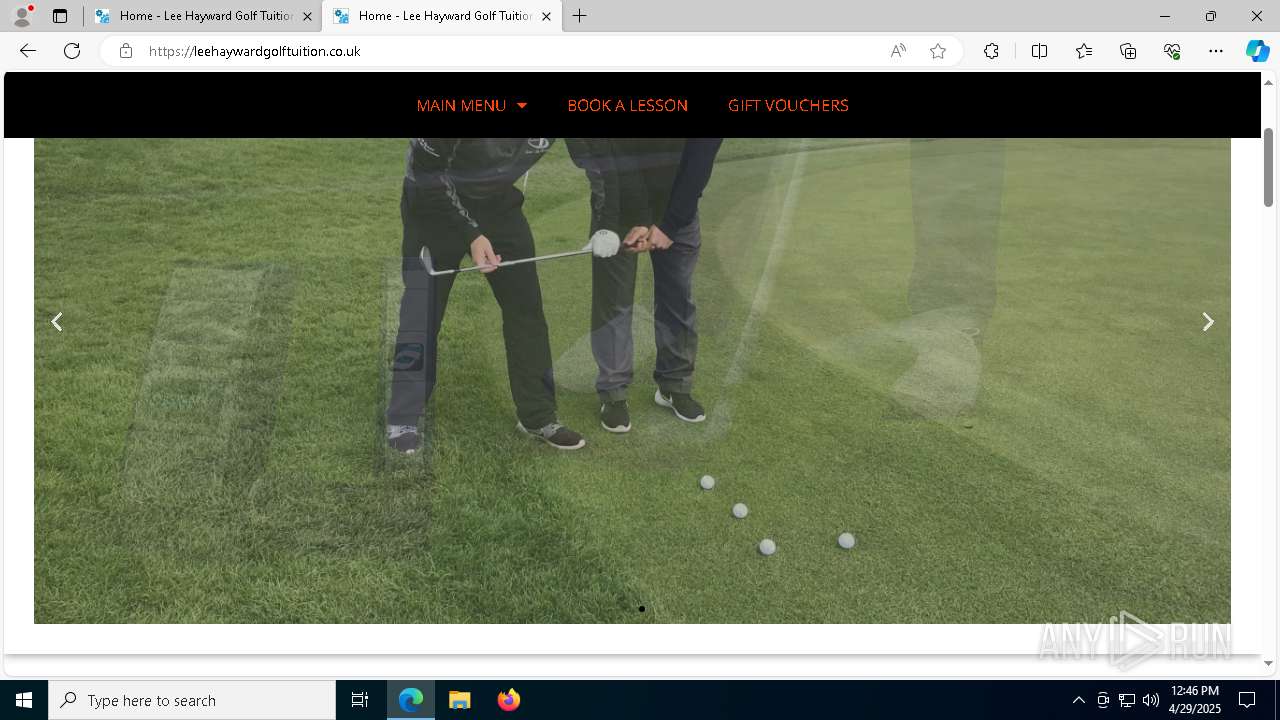Click the taskbar search box
The image size is (1280, 720).
[x=192, y=700]
